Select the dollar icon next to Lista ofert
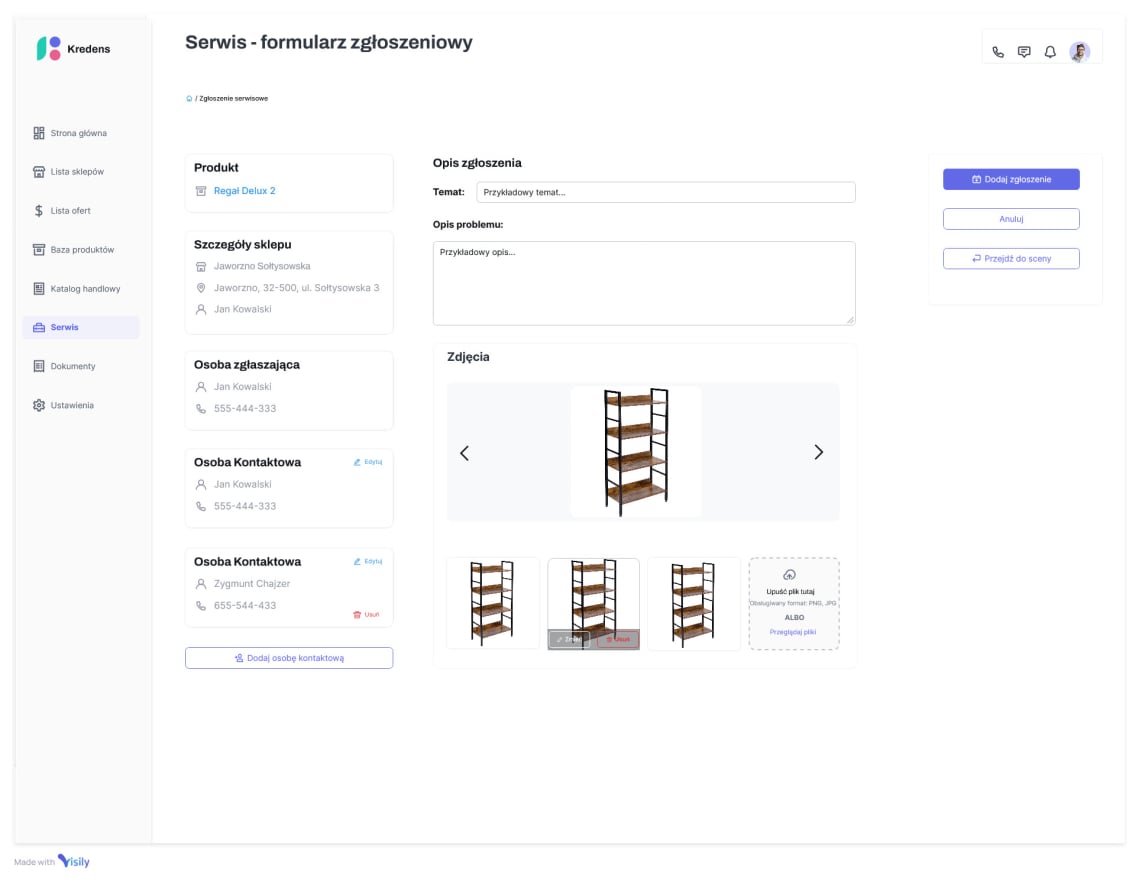This screenshot has height=881, width=1139. pyautogui.click(x=38, y=210)
